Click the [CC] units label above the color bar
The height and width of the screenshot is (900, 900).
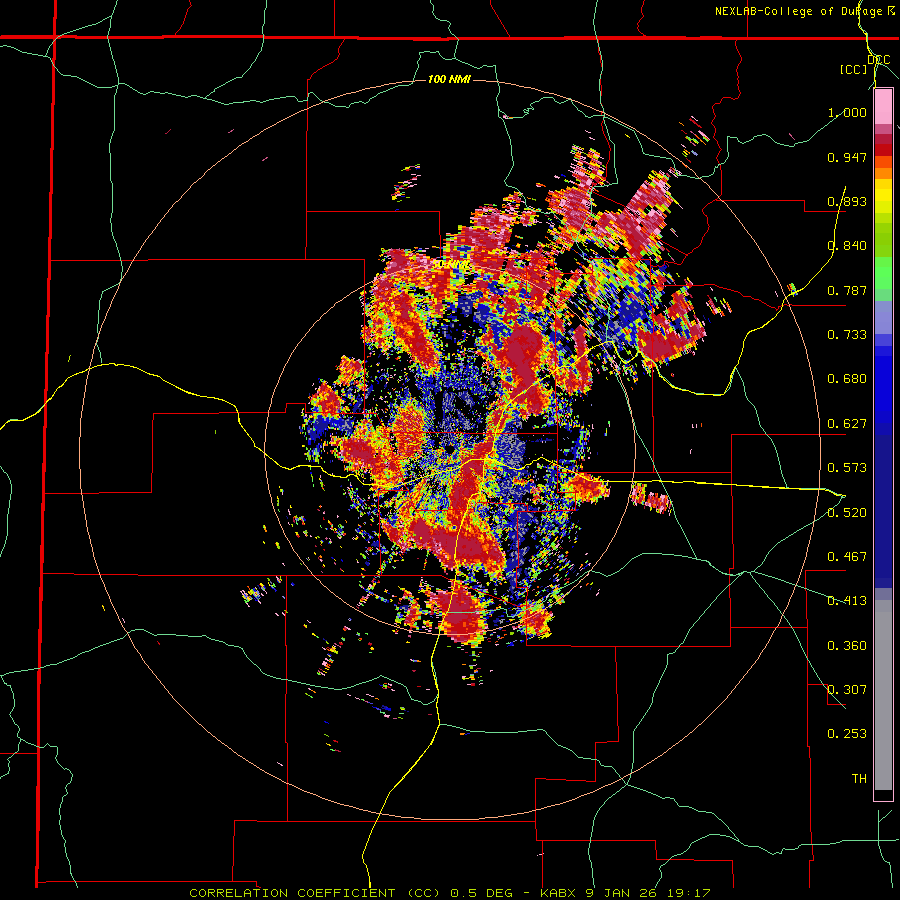pyautogui.click(x=853, y=69)
